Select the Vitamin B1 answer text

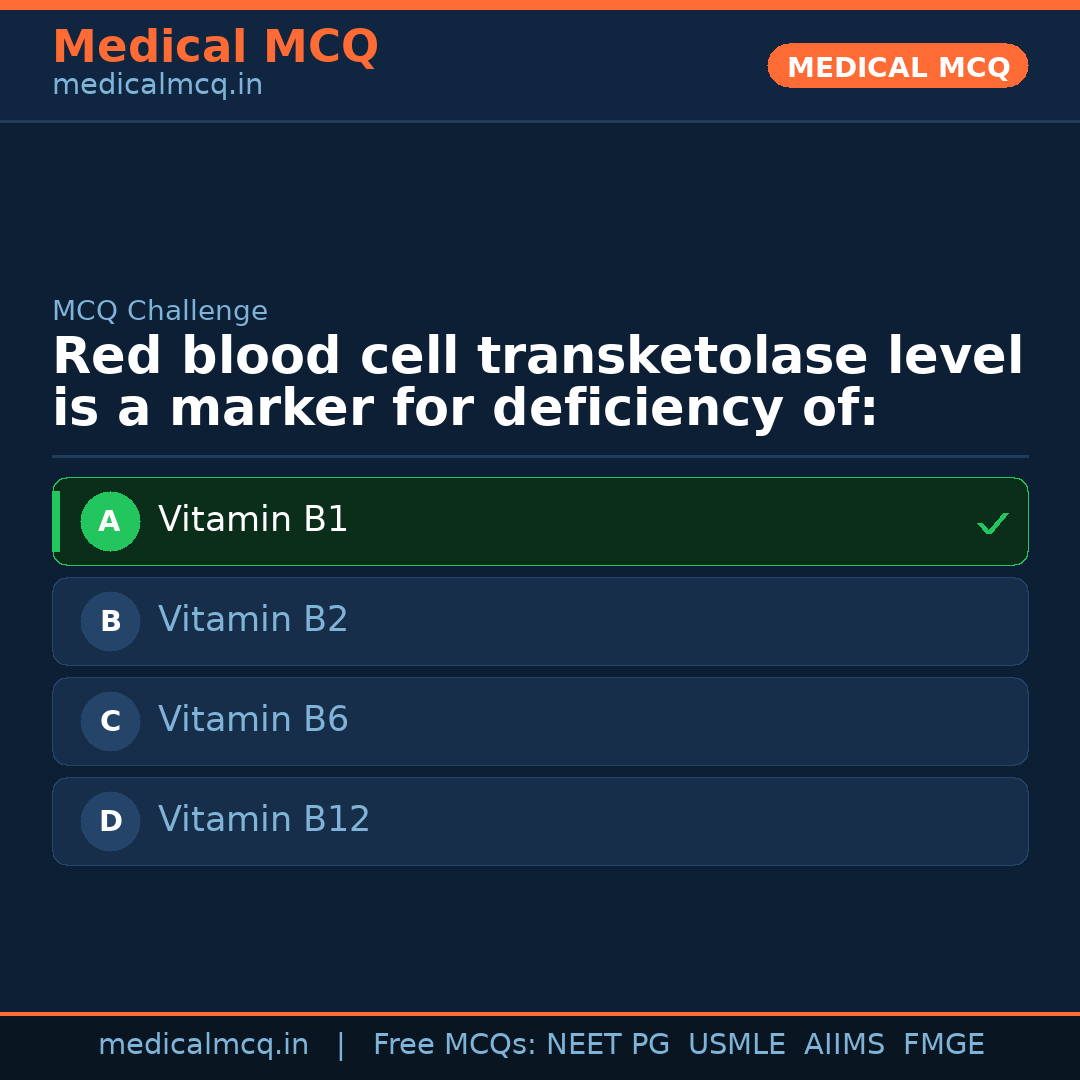click(x=253, y=520)
